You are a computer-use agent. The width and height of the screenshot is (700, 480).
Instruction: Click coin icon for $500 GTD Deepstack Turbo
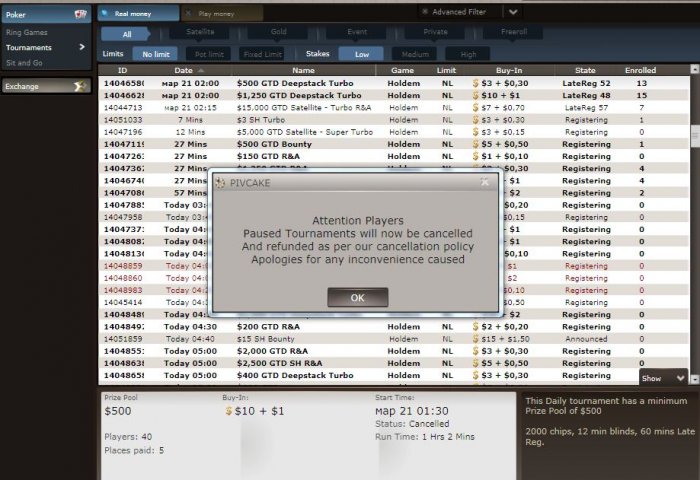[x=475, y=83]
